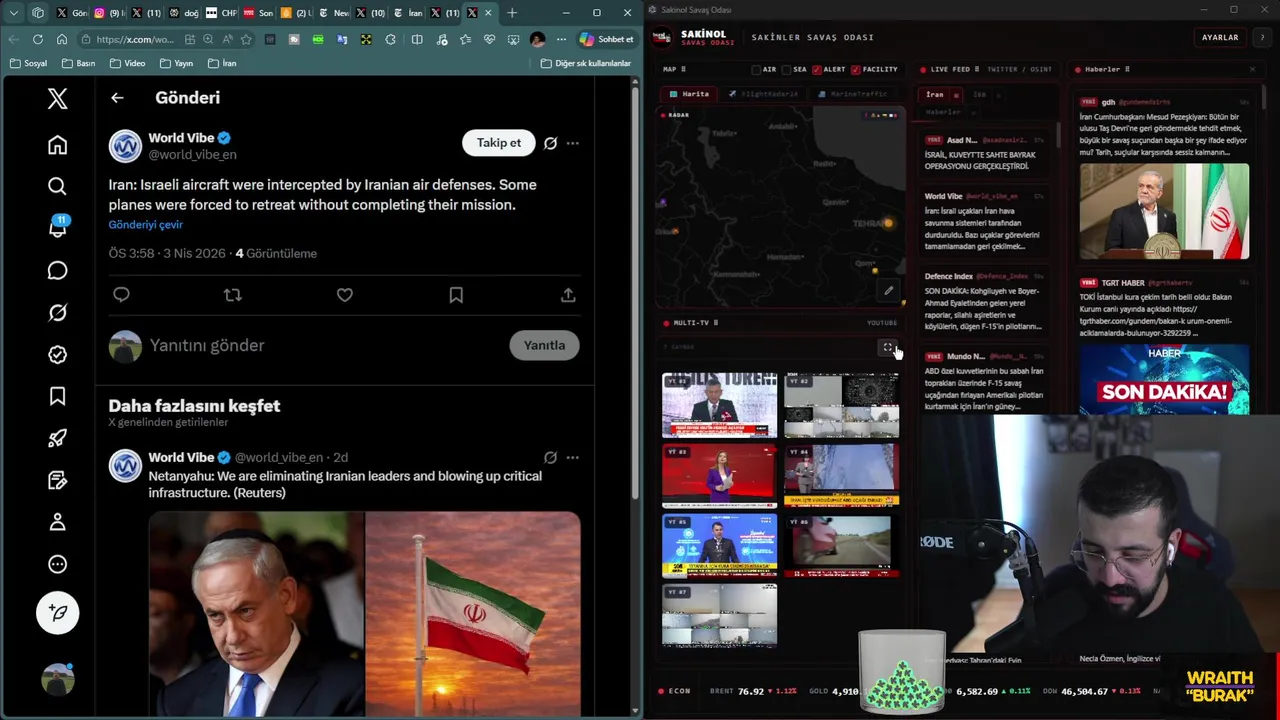The image size is (1280, 720).
Task: Open YT #1 video thumbnail
Action: coord(719,405)
